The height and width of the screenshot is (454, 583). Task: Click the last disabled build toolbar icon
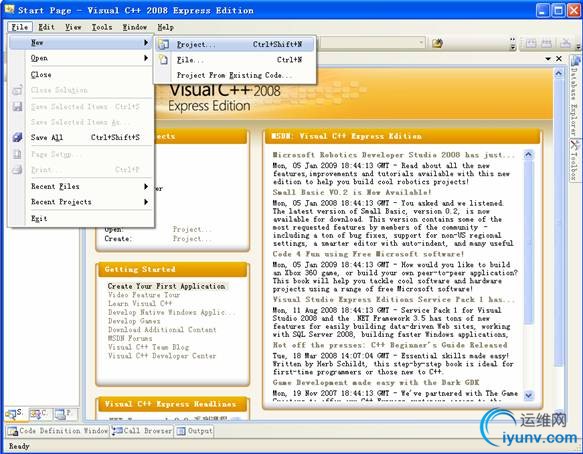pyautogui.click(x=565, y=44)
